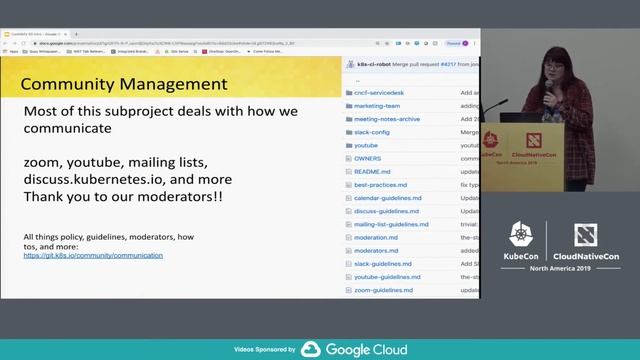Viewport: 640px width, 360px height.
Task: Click the youtube folder icon
Action: click(349, 145)
